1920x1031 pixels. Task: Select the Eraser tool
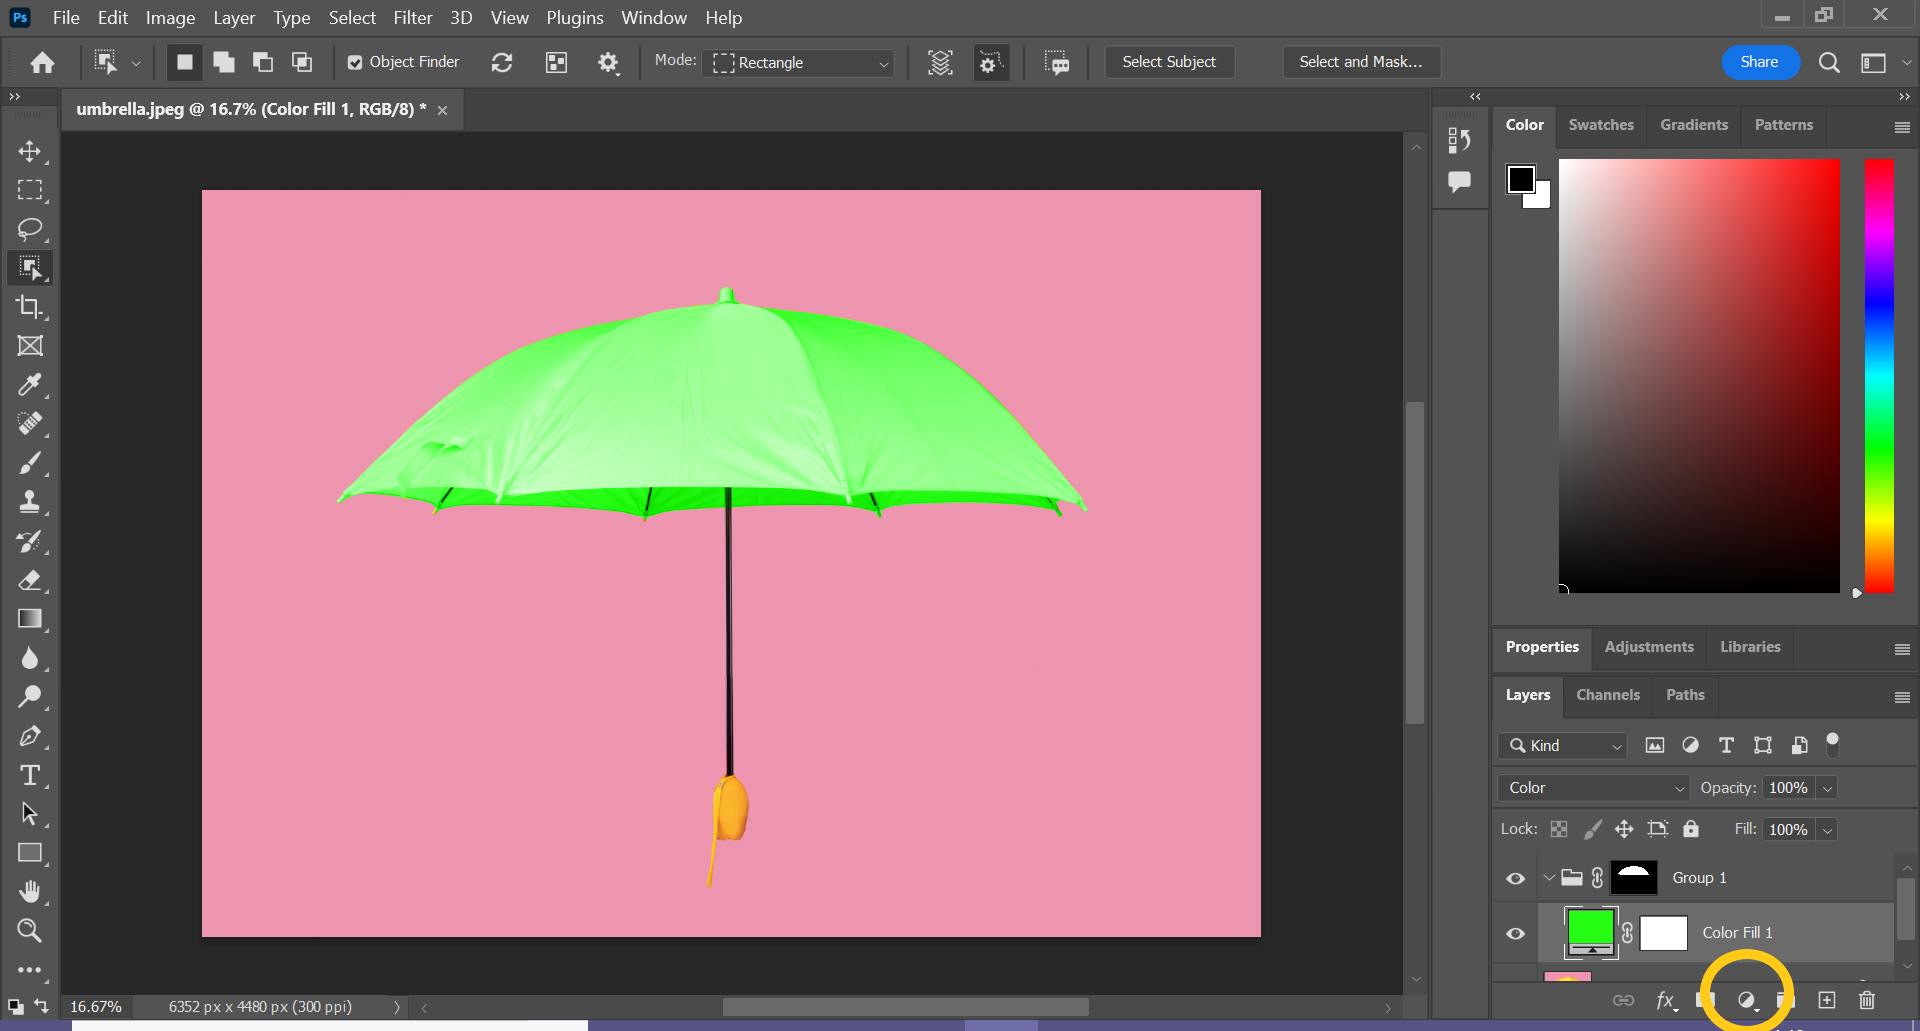tap(30, 580)
